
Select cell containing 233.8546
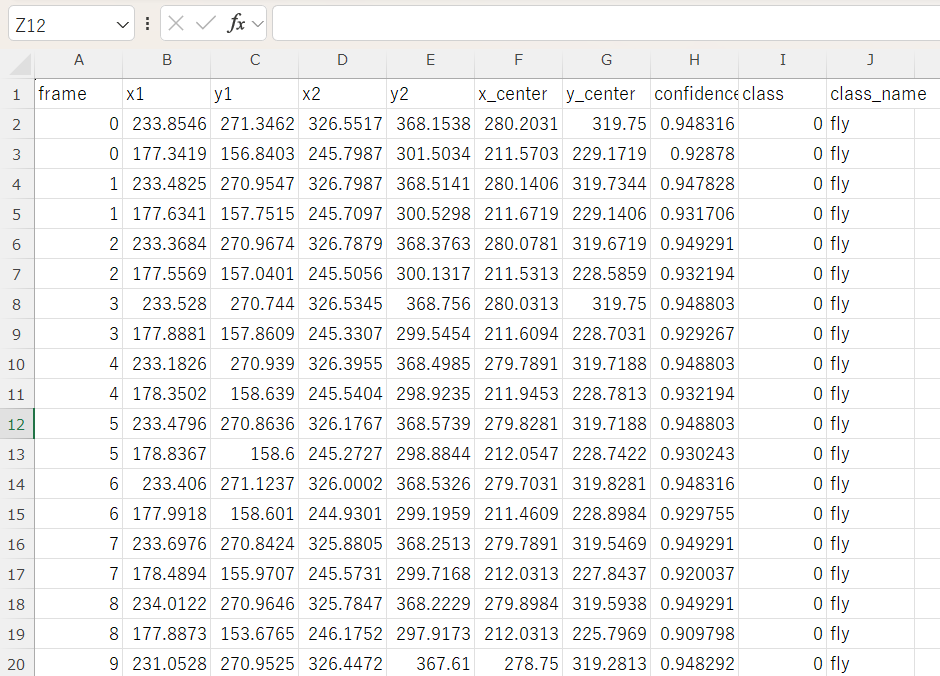[x=166, y=124]
